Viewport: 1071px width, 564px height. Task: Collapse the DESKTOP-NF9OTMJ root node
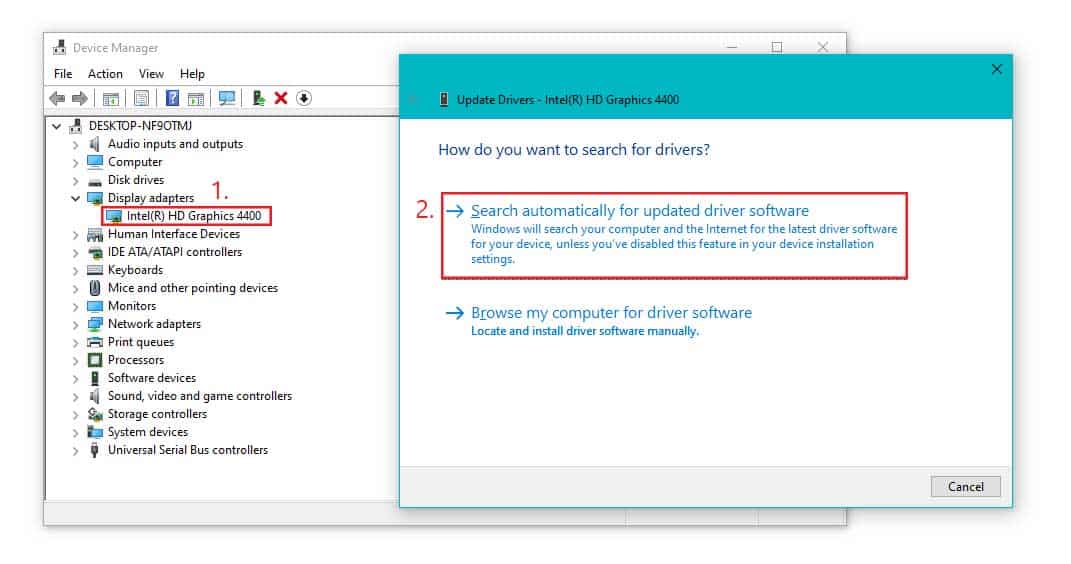tap(57, 126)
